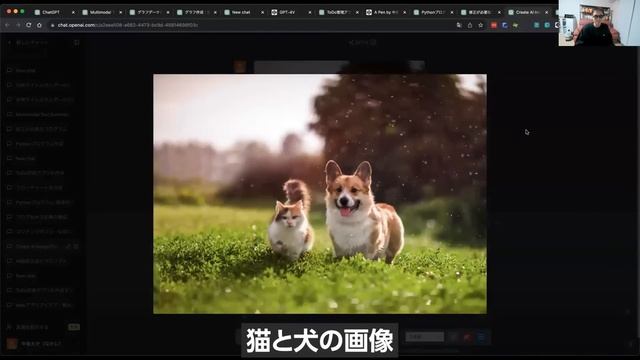The image size is (640, 360).
Task: Click the enlarged cat and dog image
Action: (320, 194)
